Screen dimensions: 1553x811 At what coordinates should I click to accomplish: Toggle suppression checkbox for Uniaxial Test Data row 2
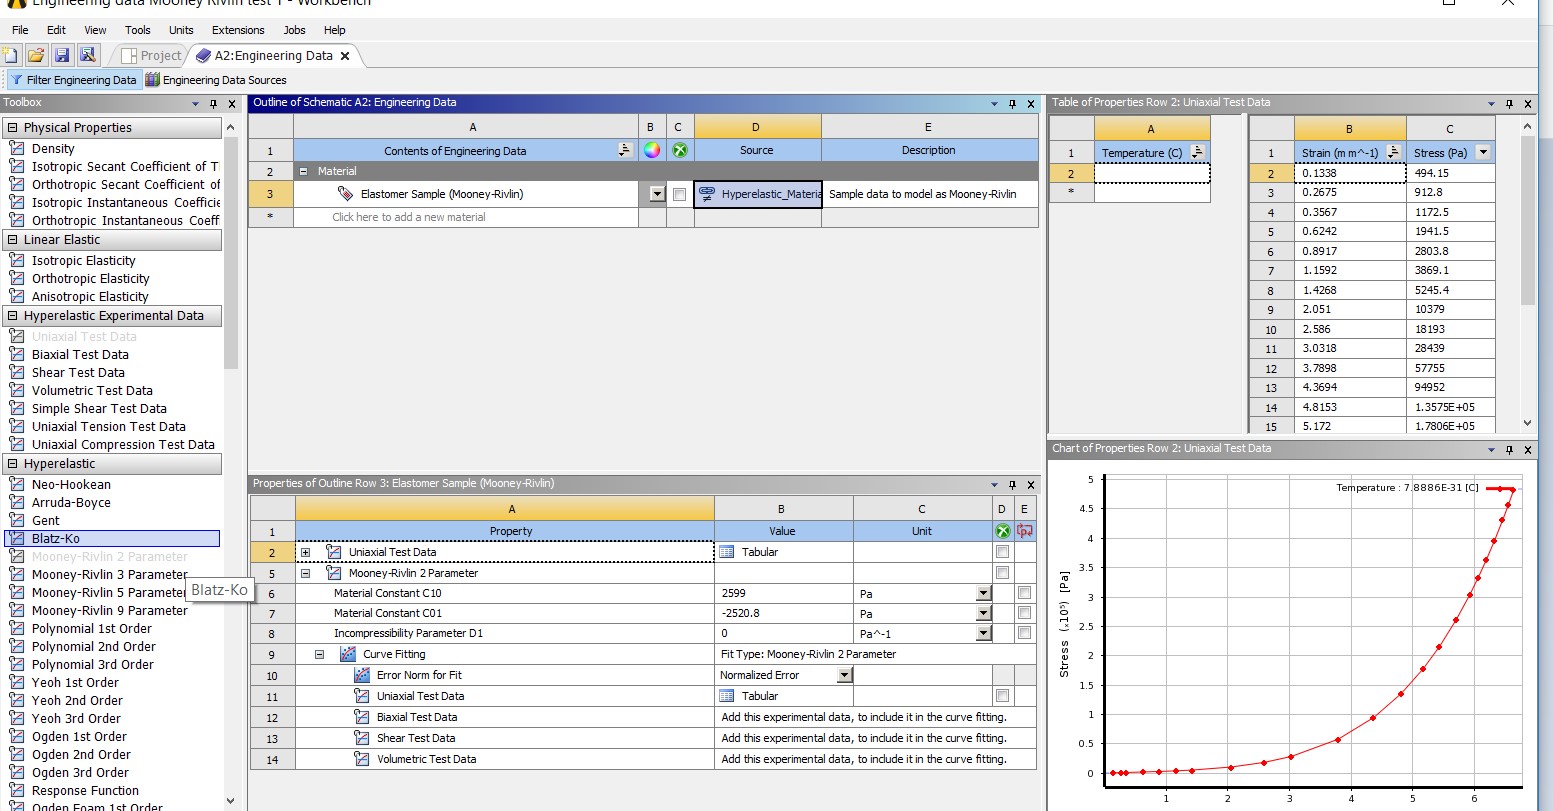pos(1002,552)
